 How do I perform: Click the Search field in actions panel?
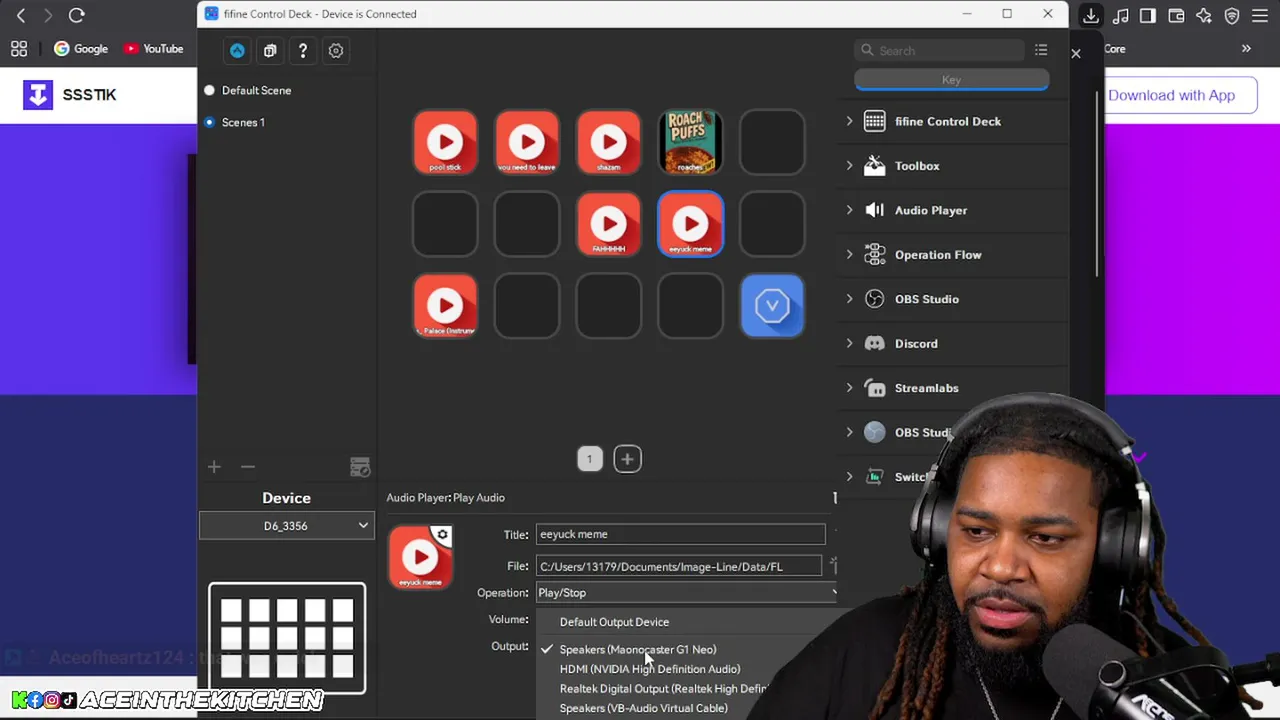tap(940, 50)
